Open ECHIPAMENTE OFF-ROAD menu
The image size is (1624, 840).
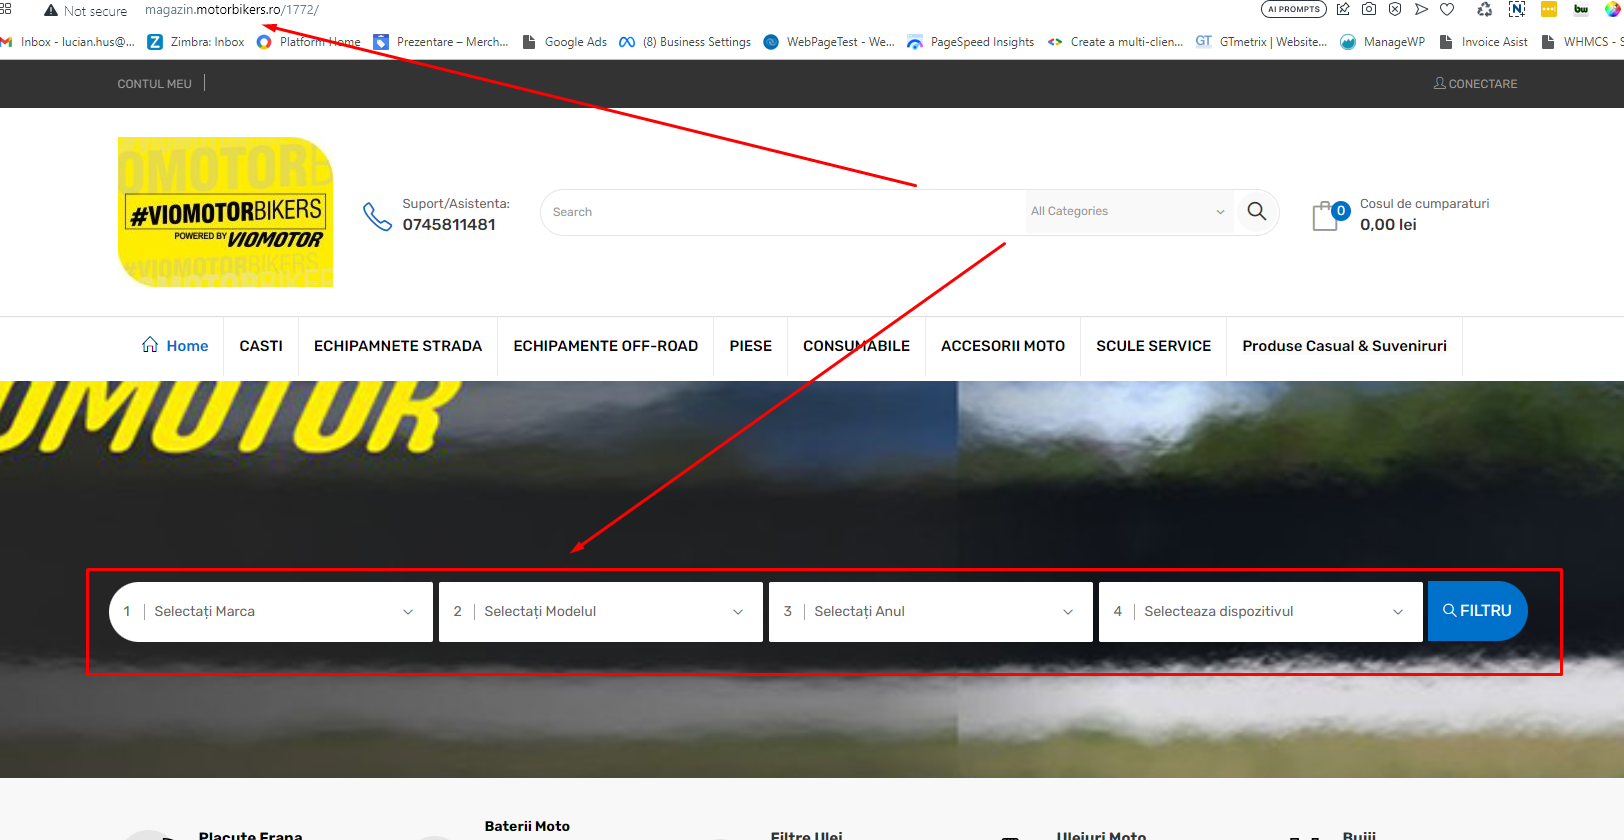[x=606, y=346]
